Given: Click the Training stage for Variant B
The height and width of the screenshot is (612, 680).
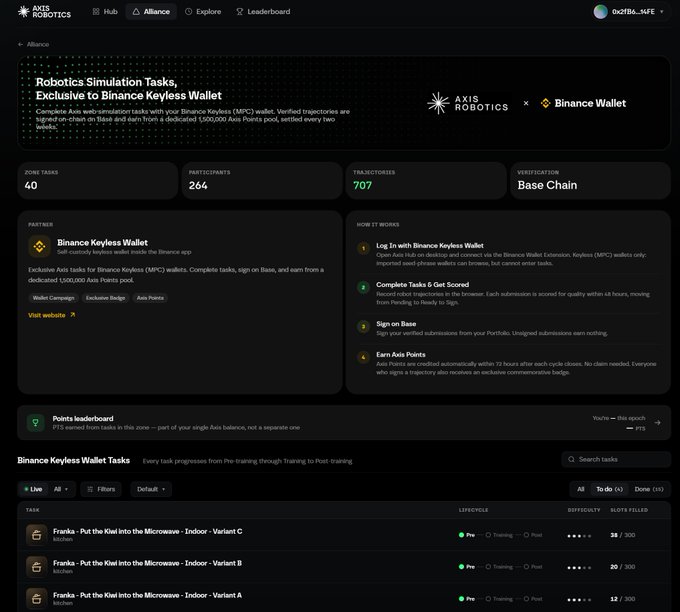Looking at the screenshot, I should point(499,567).
